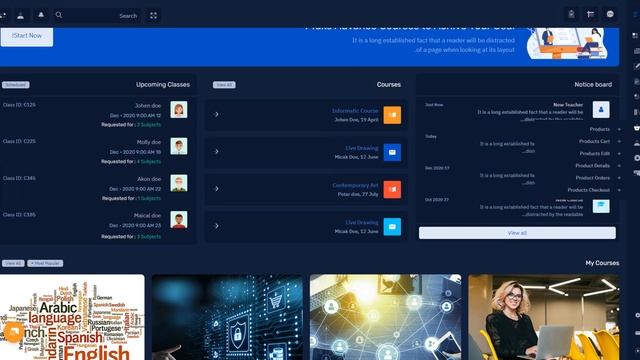
Task: Click the Class ID: C385 text
Action: 19,215
